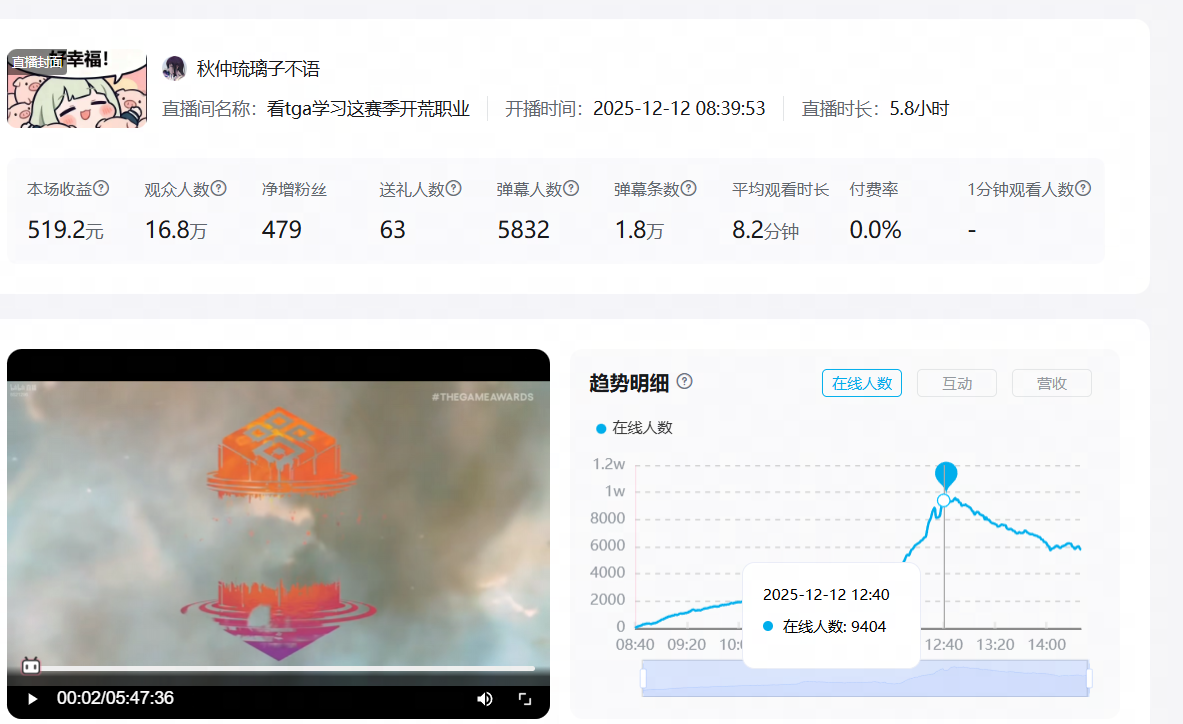
Task: Click question icon next to 弹幕人数
Action: [571, 188]
